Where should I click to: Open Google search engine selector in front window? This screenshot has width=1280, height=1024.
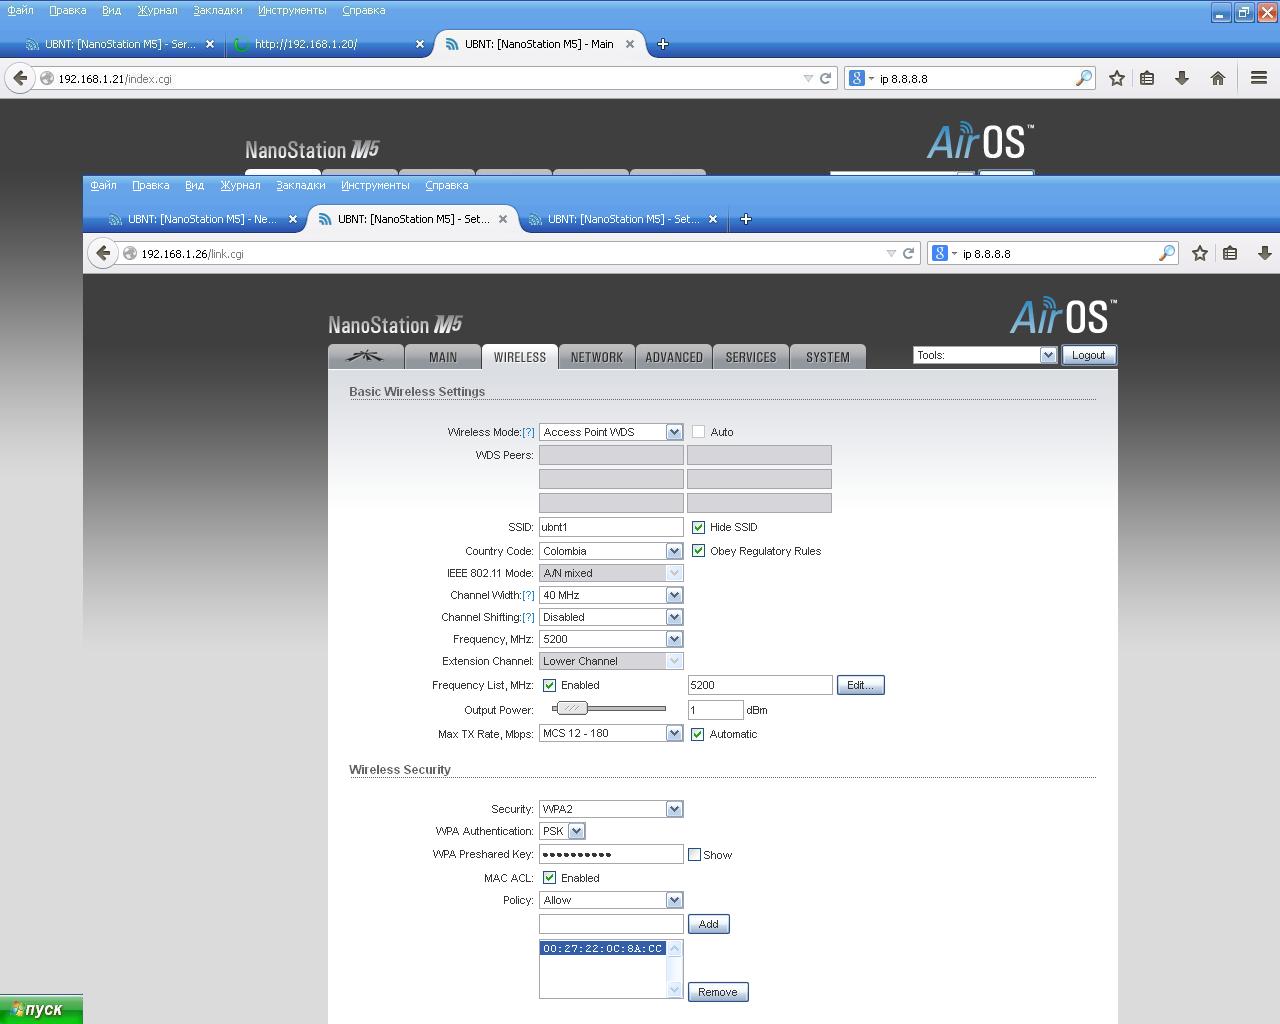click(943, 253)
